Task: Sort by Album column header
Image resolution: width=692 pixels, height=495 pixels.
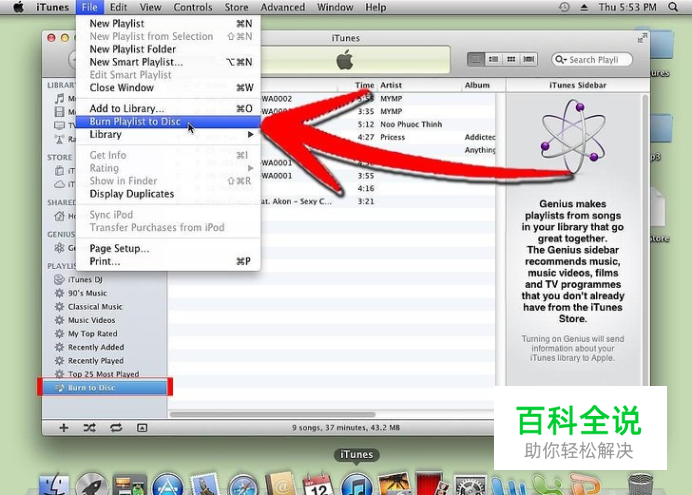Action: (x=477, y=85)
